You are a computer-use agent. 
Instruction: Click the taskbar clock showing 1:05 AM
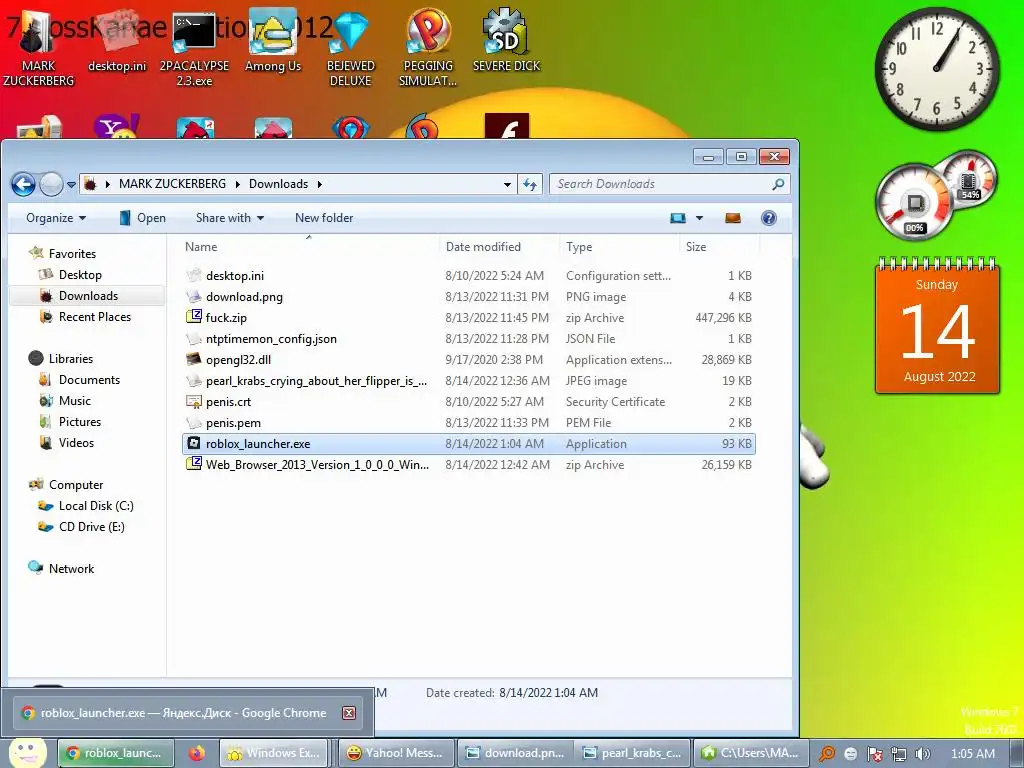[x=972, y=753]
